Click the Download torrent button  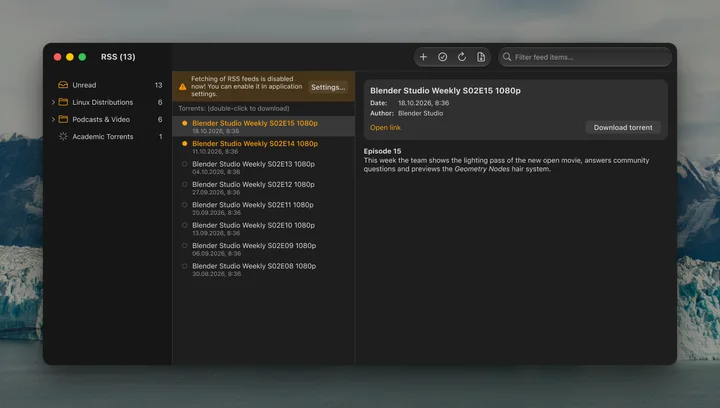[623, 128]
